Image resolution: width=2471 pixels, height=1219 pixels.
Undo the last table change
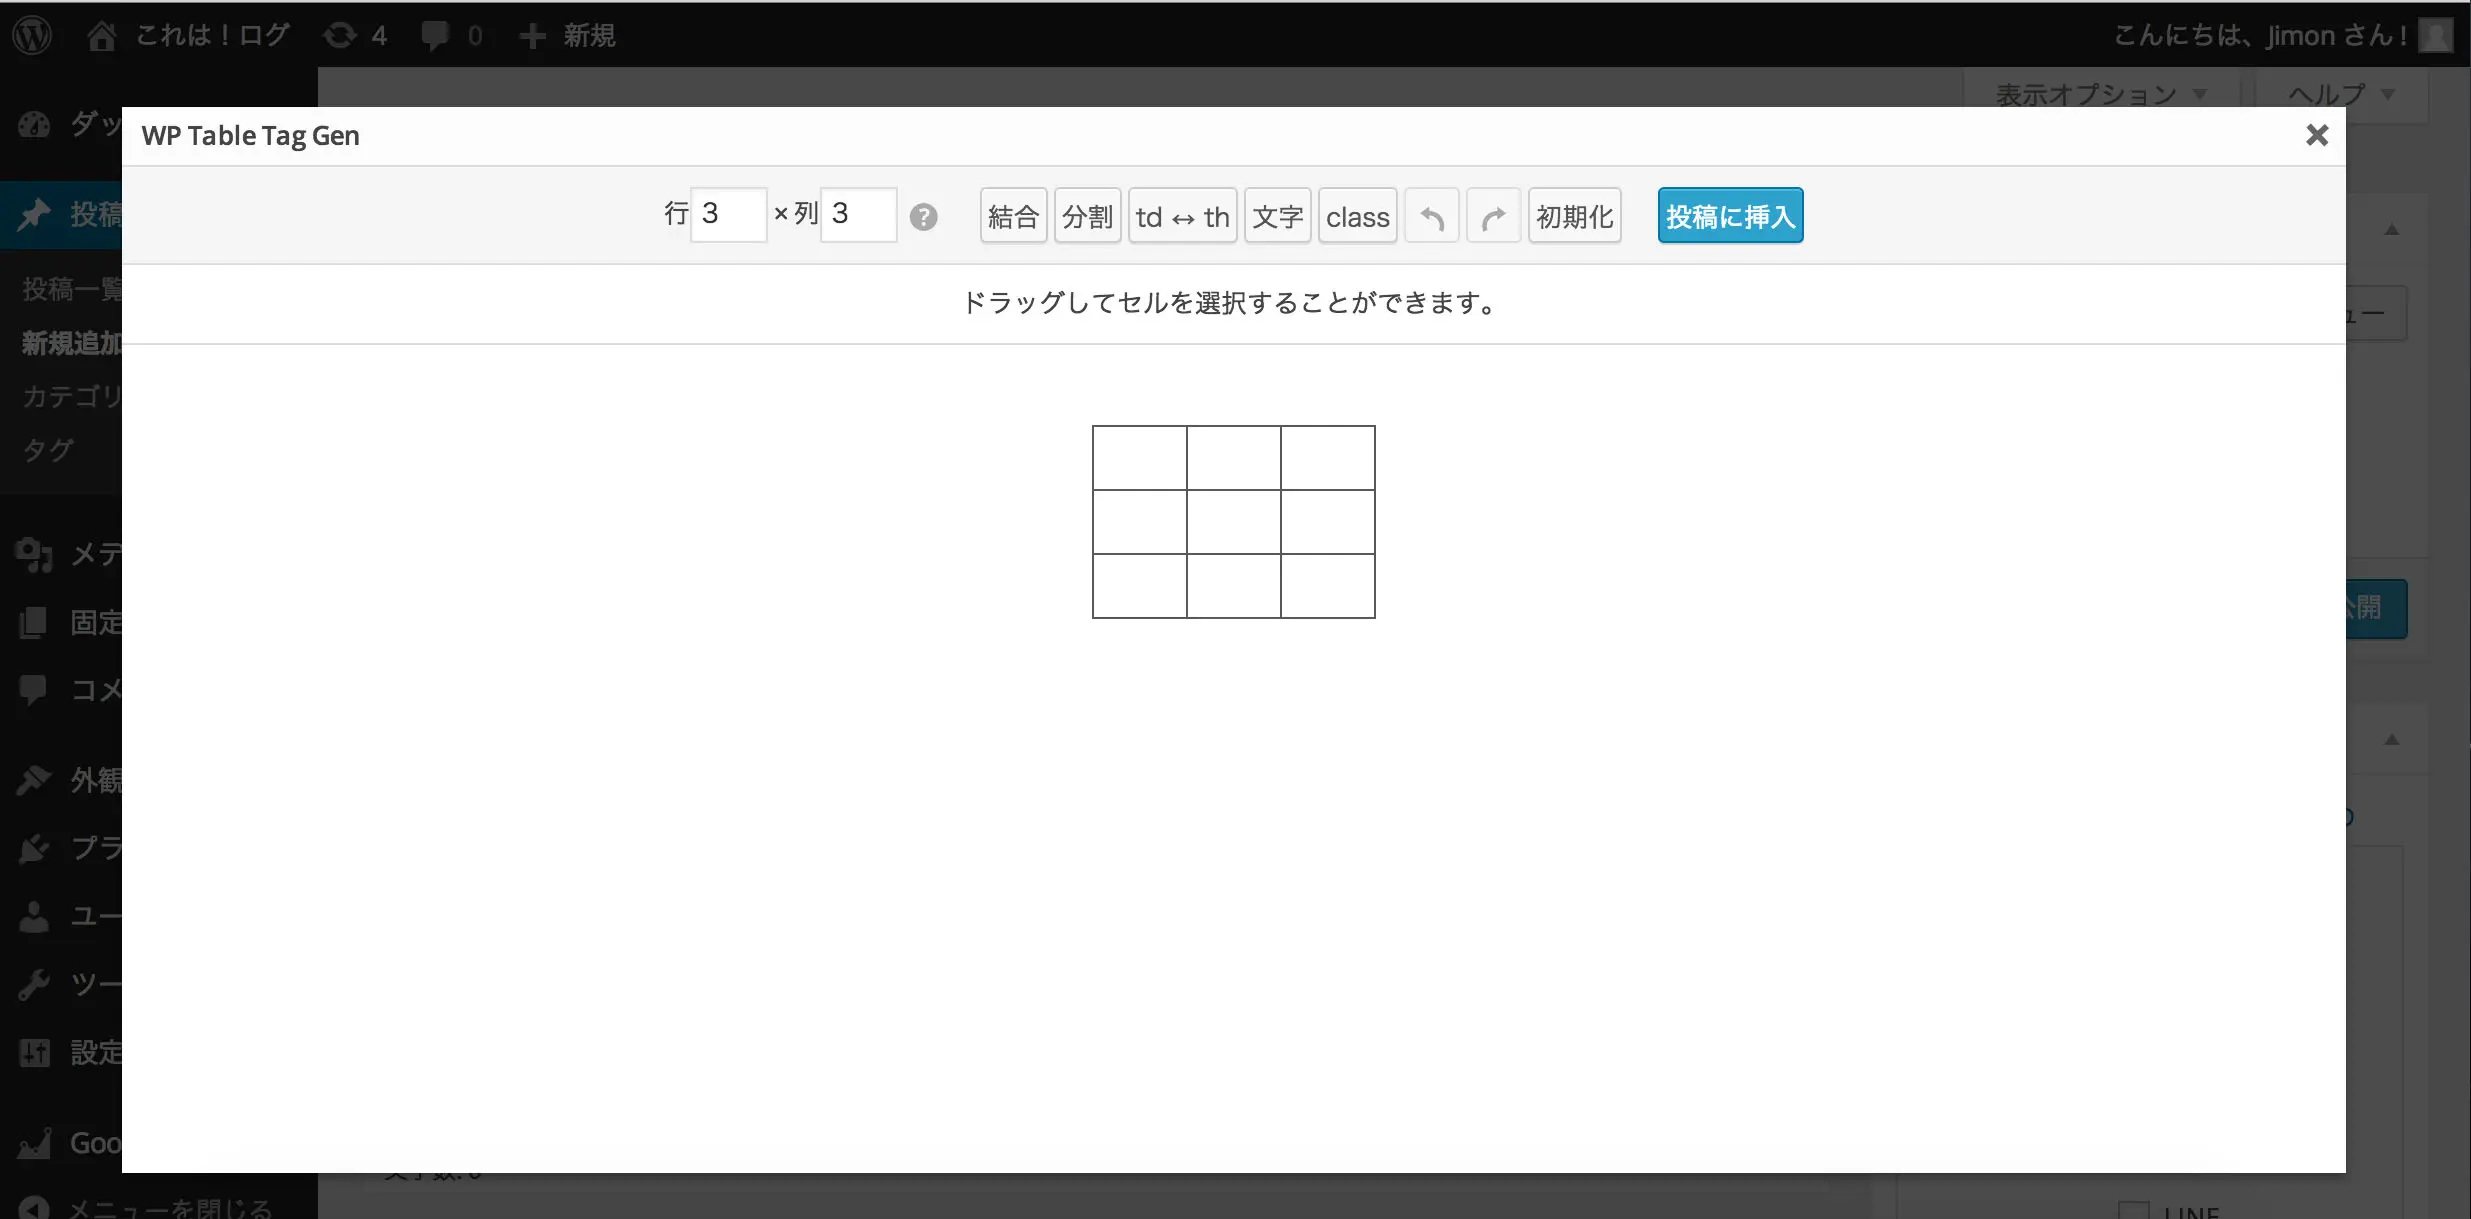tap(1430, 215)
